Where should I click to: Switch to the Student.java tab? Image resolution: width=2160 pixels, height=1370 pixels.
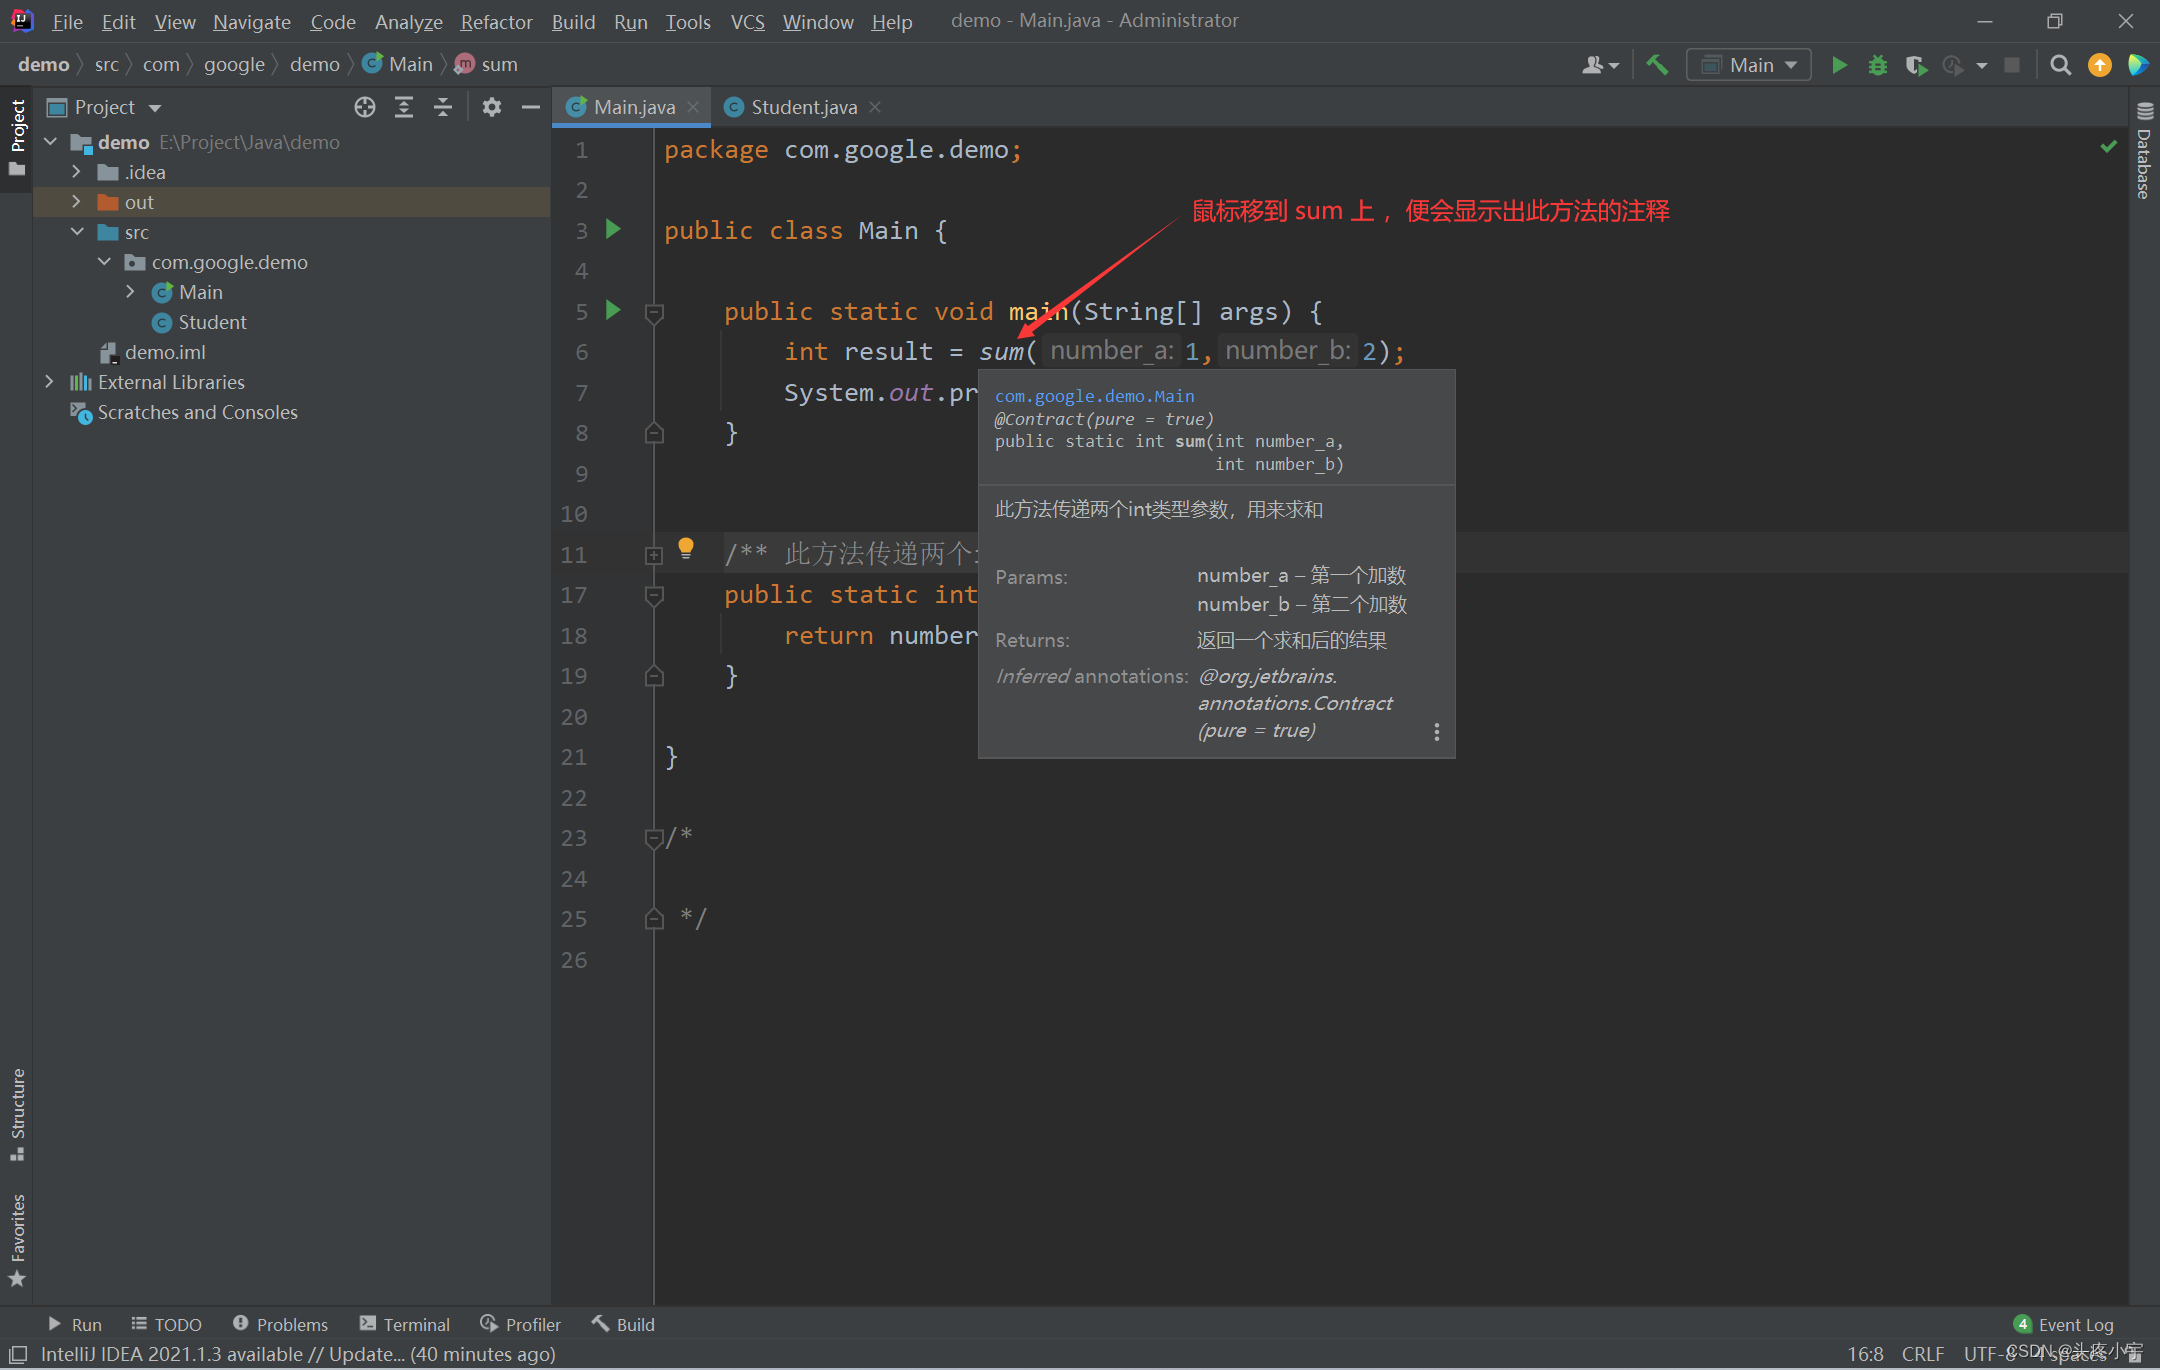coord(803,107)
